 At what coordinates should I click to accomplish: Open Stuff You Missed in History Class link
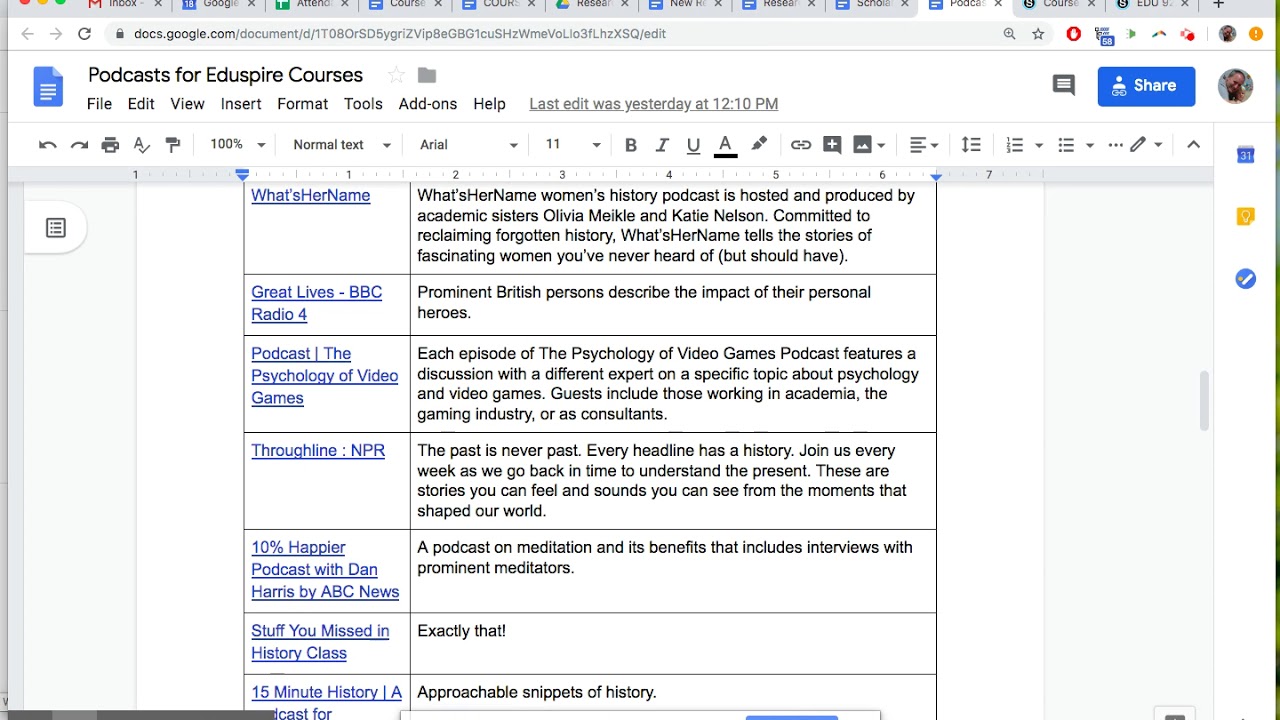[x=320, y=642]
